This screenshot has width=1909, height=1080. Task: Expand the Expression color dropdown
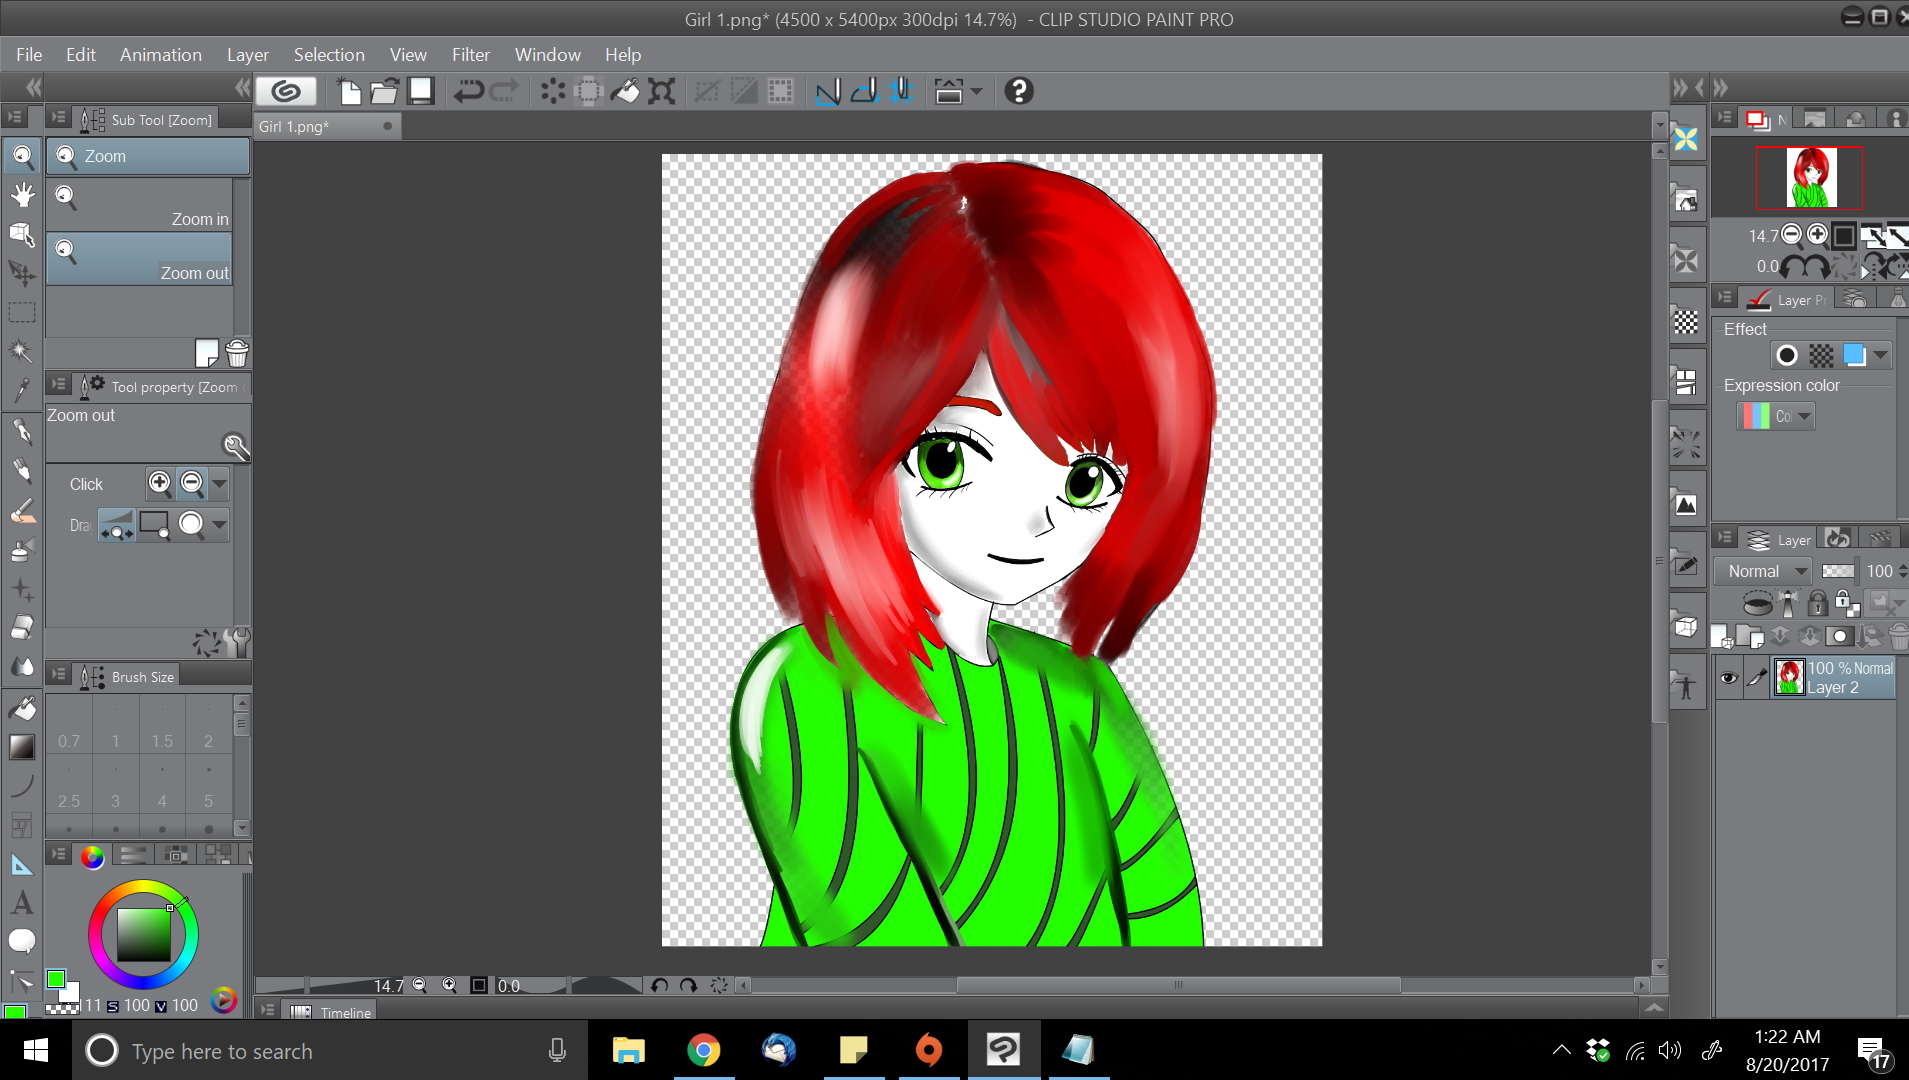click(1804, 416)
